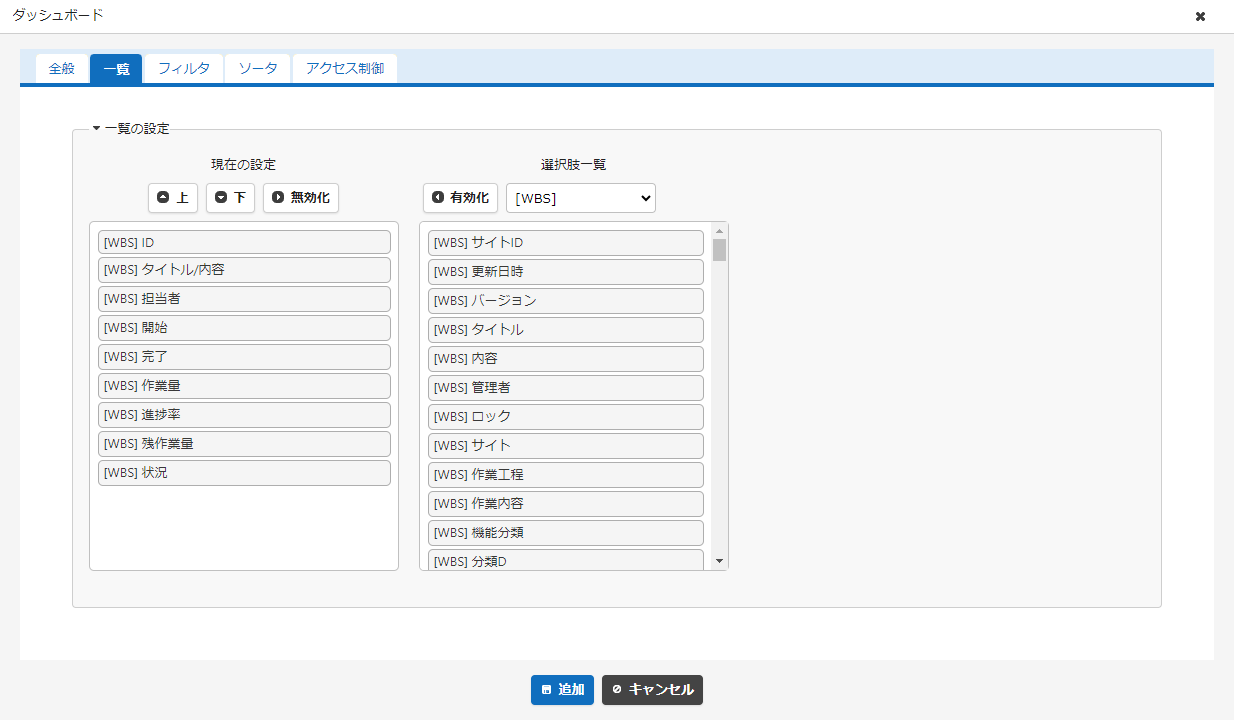Click the options list scrollbar thumb
Image resolution: width=1234 pixels, height=720 pixels.
[719, 250]
